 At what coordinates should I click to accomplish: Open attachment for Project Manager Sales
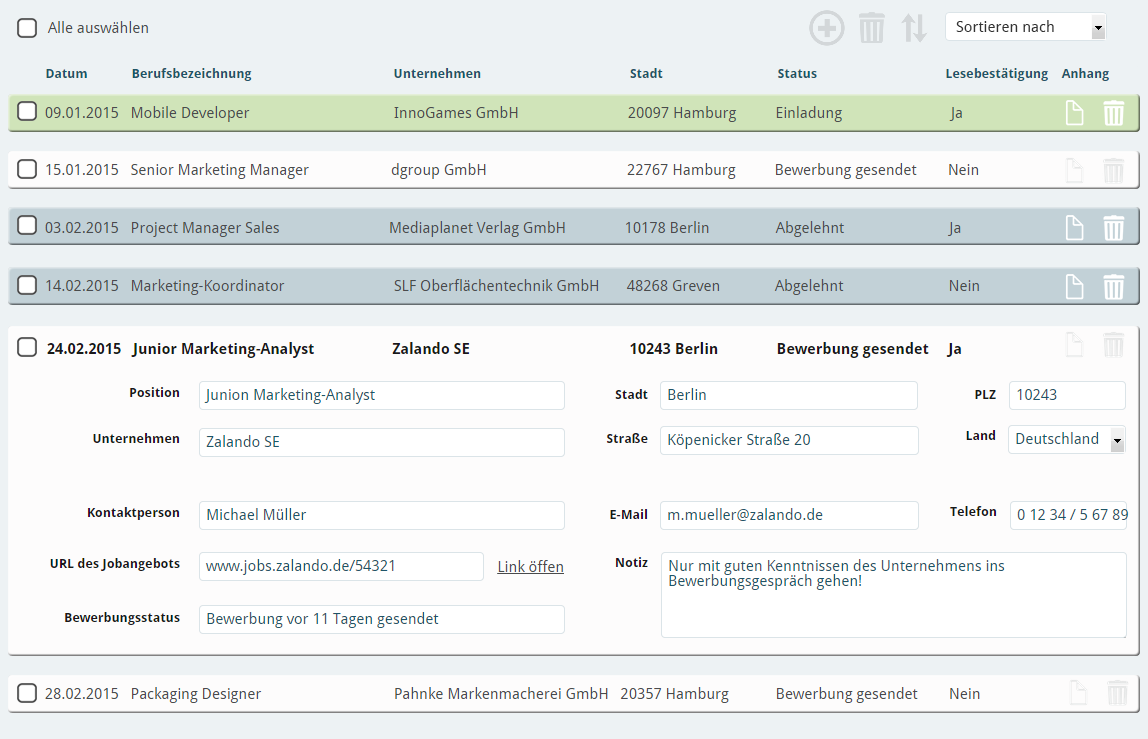(1074, 228)
